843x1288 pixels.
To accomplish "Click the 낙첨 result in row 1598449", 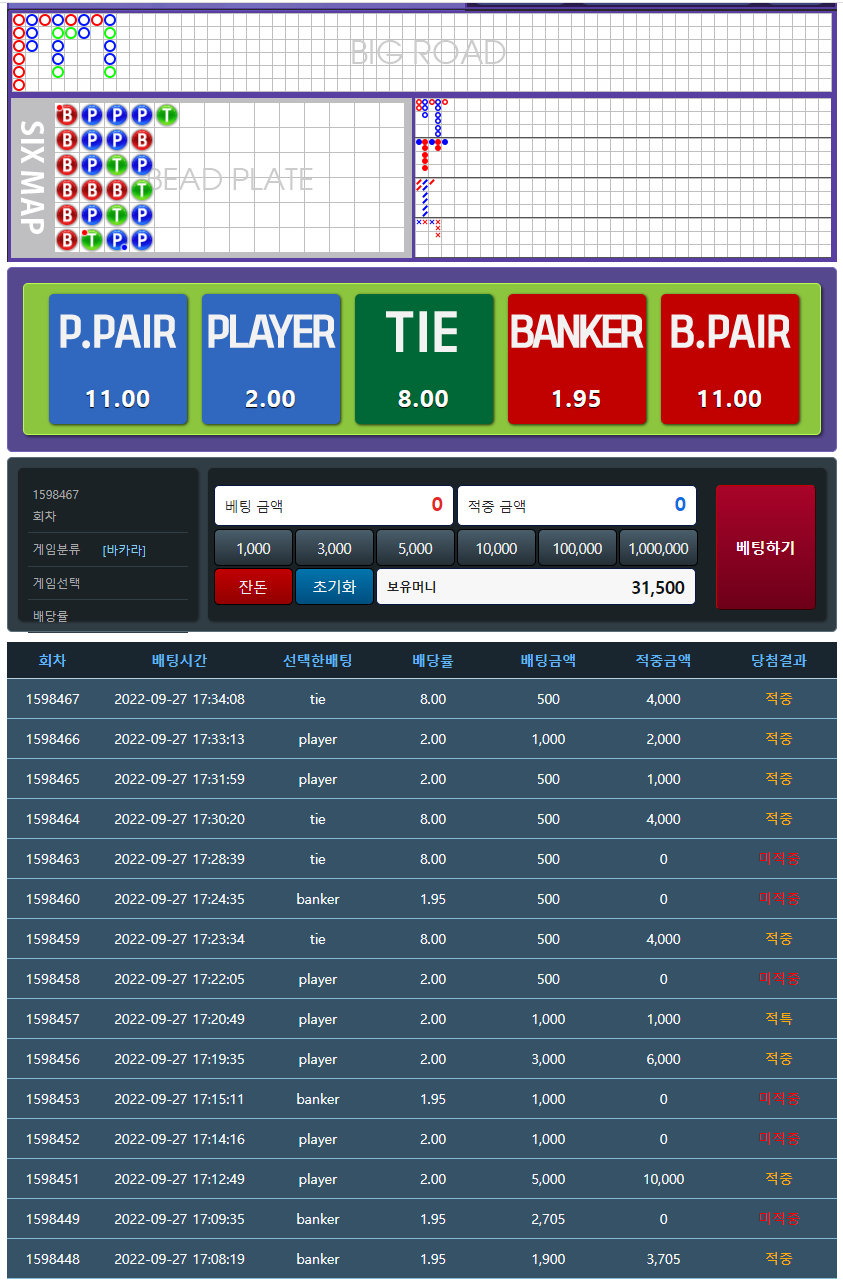I will (x=779, y=1219).
